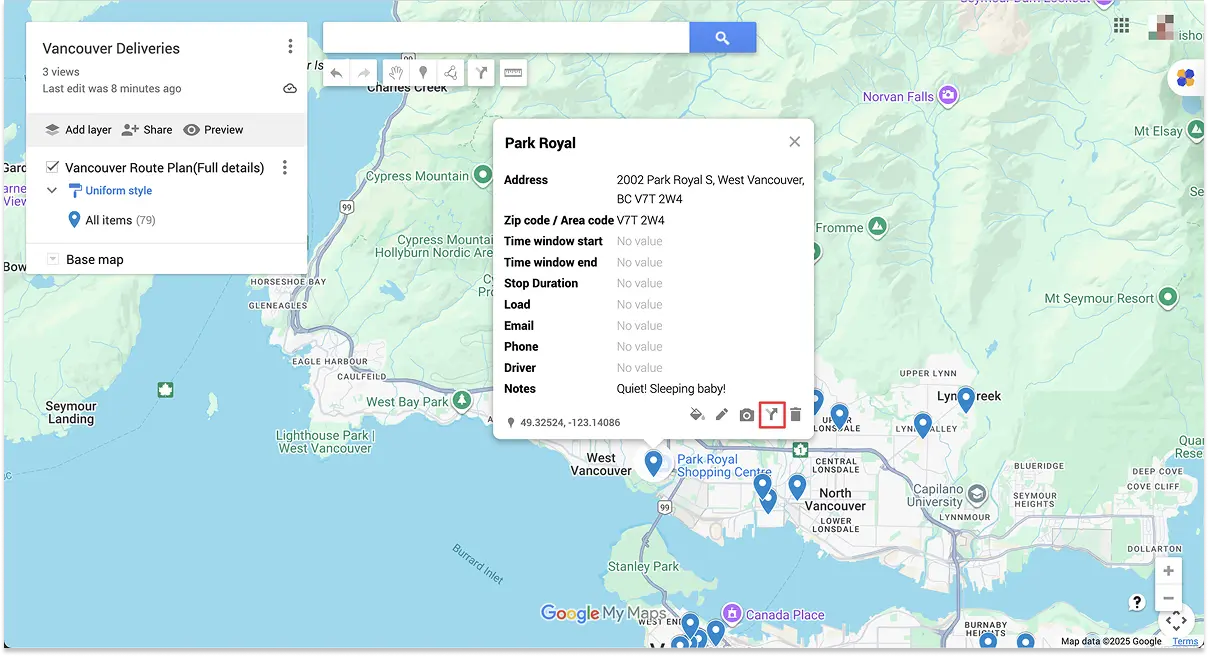Click the Redo arrow in the toolbar
Image resolution: width=1208 pixels, height=656 pixels.
click(364, 72)
